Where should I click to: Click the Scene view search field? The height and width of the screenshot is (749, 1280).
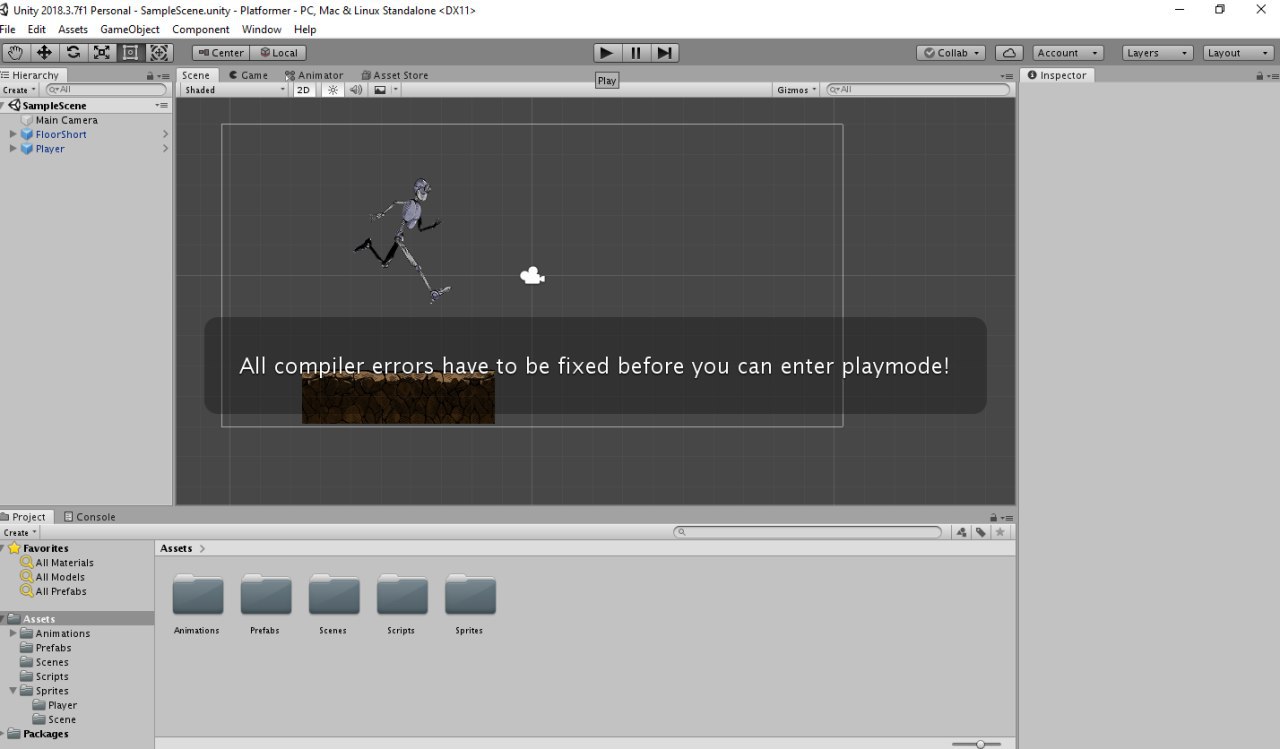[918, 90]
